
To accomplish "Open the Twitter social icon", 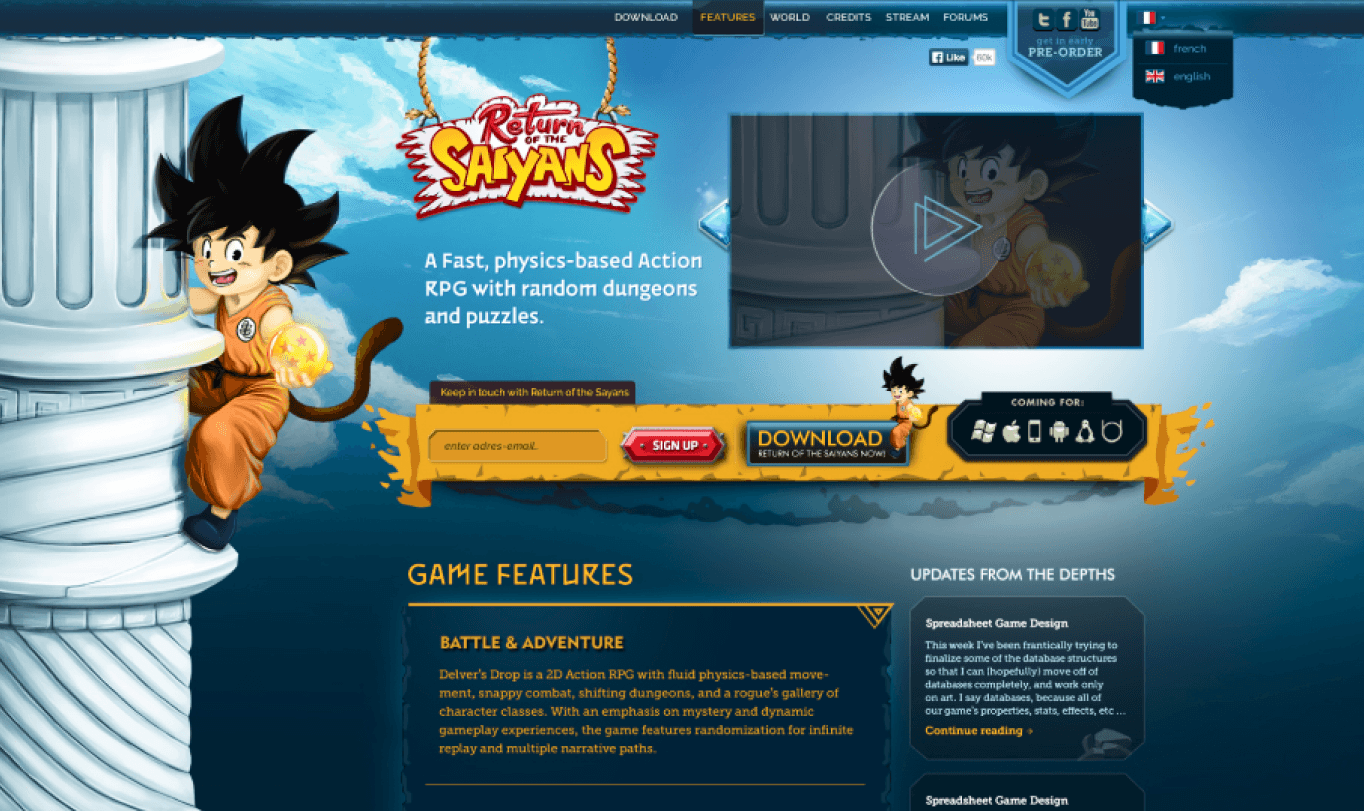I will (x=1043, y=20).
